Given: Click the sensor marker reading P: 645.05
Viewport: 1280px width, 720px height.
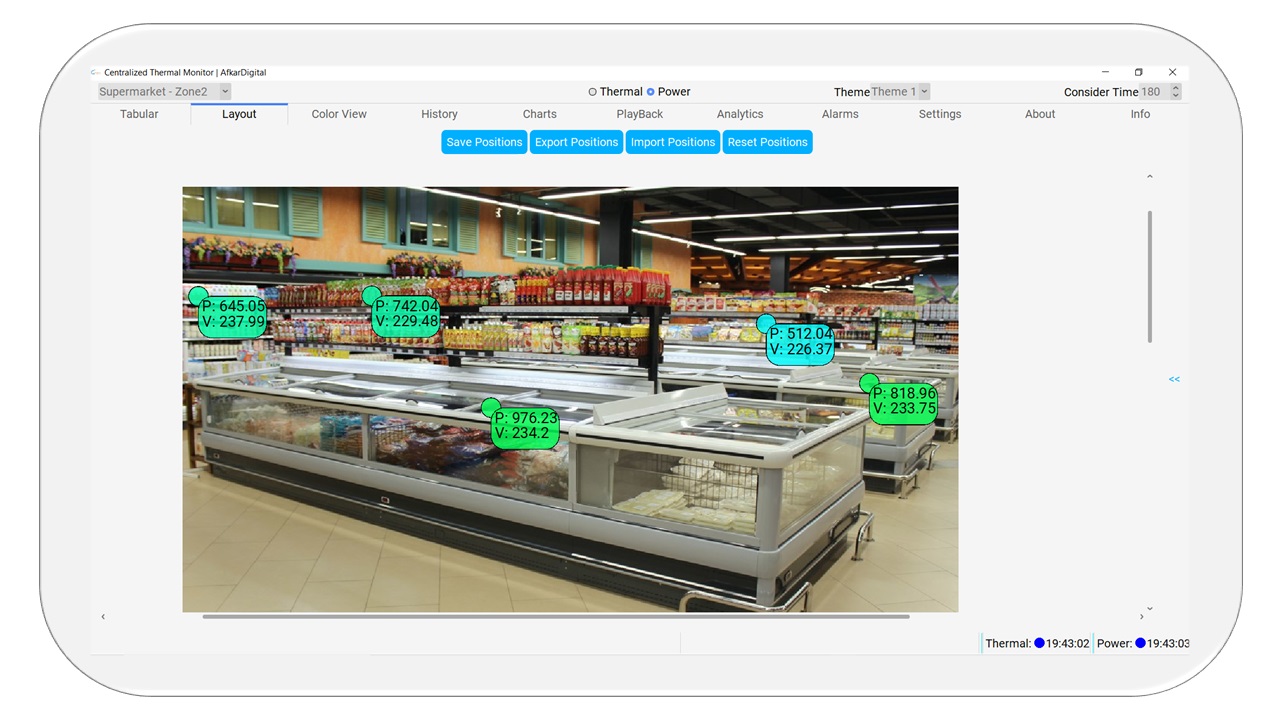Looking at the screenshot, I should coord(232,314).
